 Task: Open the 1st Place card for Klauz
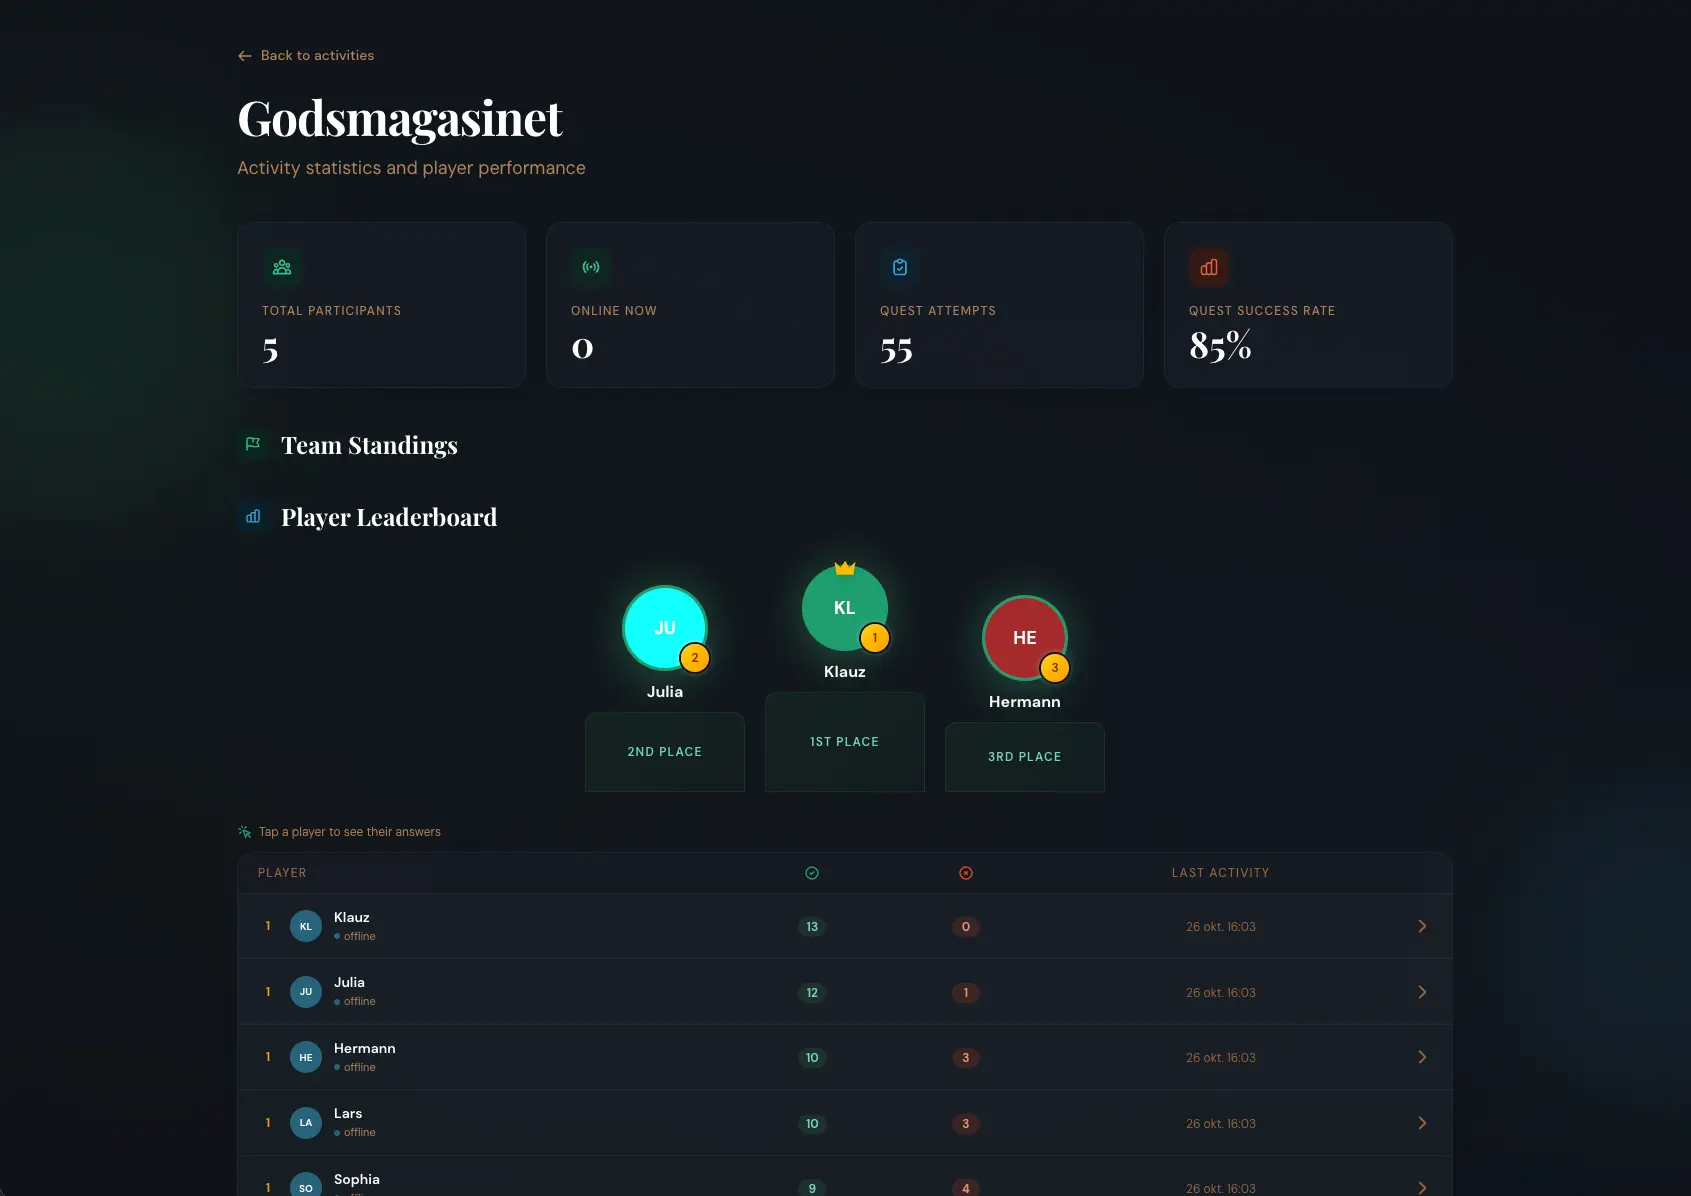(844, 742)
